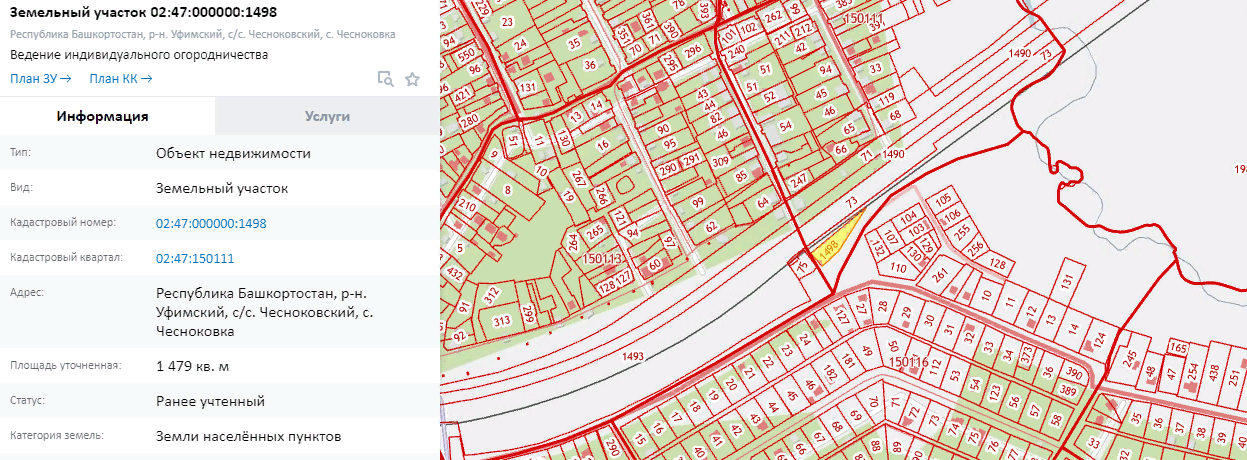Switch to the Услуги tab
1247x460 pixels.
(327, 116)
